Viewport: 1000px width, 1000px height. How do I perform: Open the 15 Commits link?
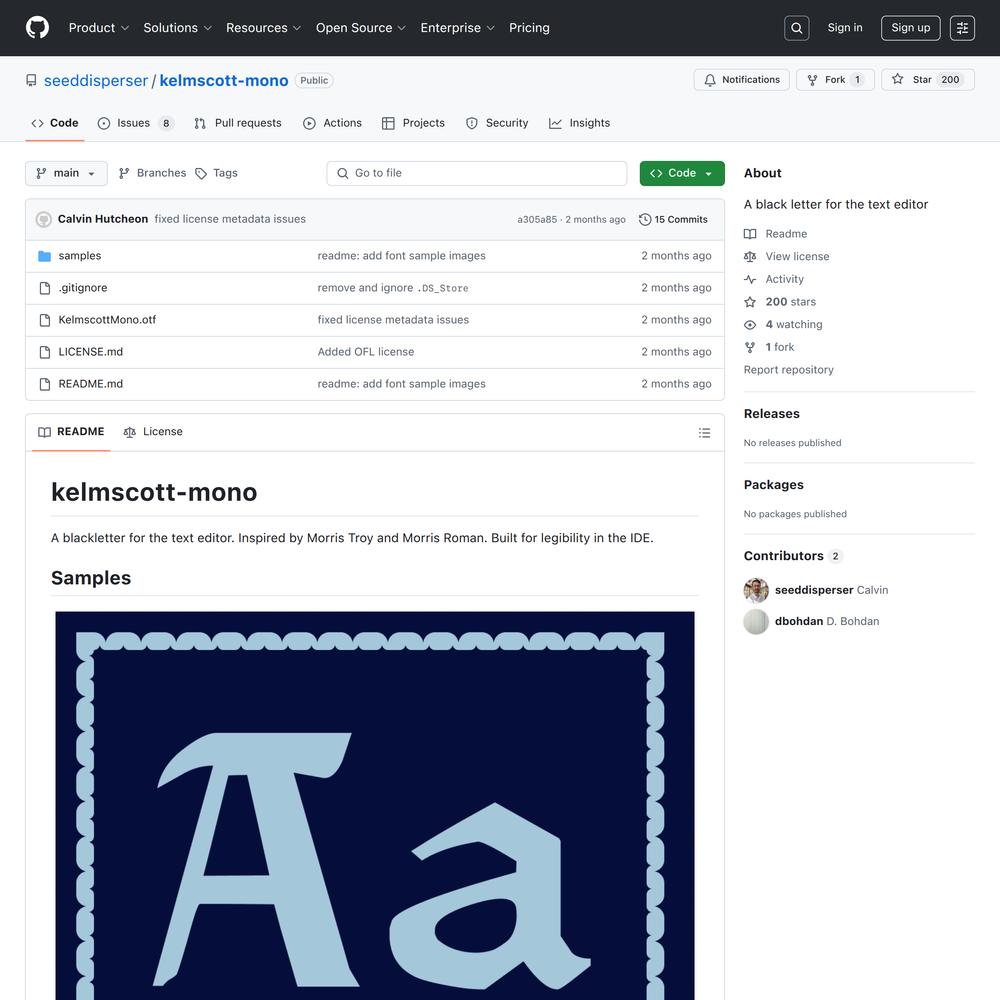pyautogui.click(x=673, y=219)
